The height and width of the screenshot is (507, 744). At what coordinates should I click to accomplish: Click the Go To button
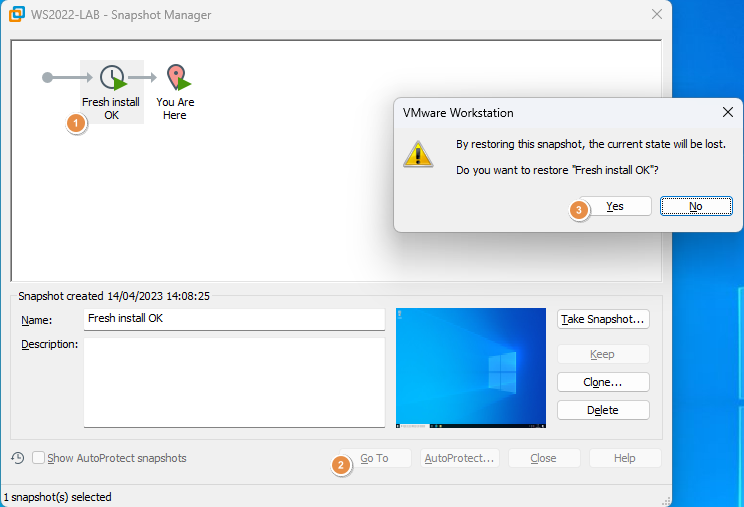(375, 458)
